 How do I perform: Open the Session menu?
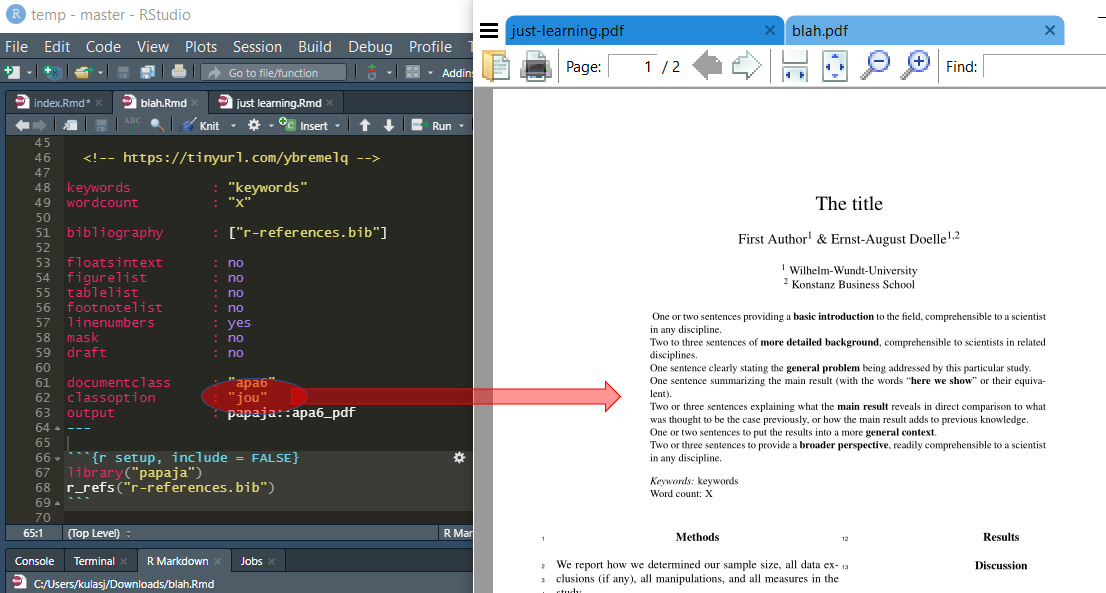[x=257, y=47]
